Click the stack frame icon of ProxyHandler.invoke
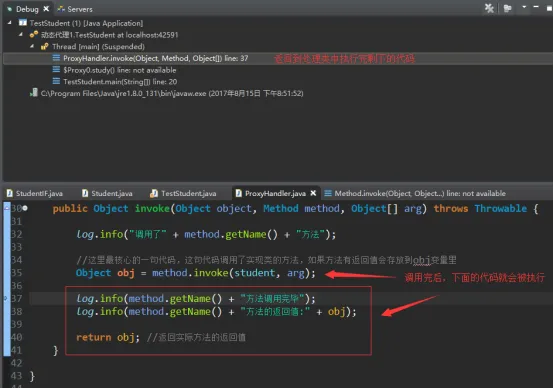554x389 pixels. 56,58
